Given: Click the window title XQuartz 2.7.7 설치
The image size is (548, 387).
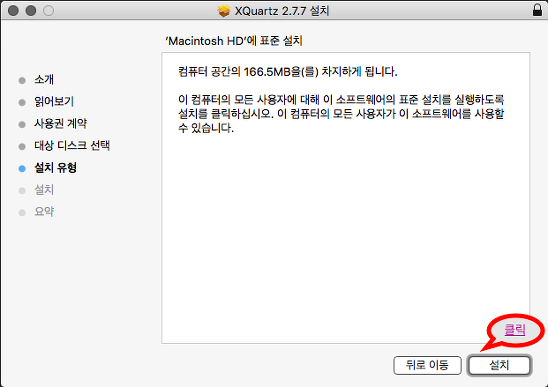Looking at the screenshot, I should point(282,11).
